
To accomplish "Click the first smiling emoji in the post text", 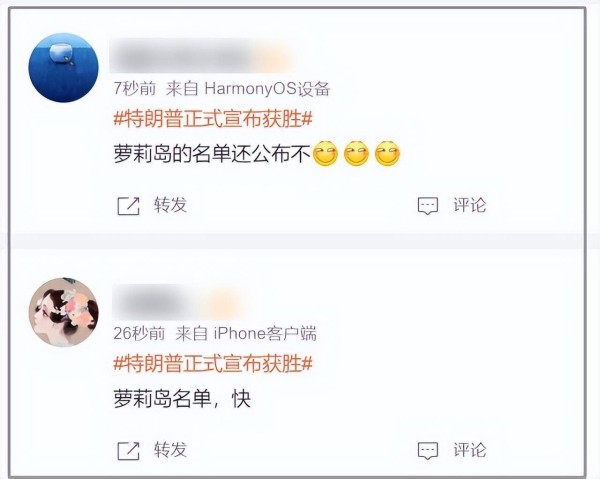I will point(325,153).
